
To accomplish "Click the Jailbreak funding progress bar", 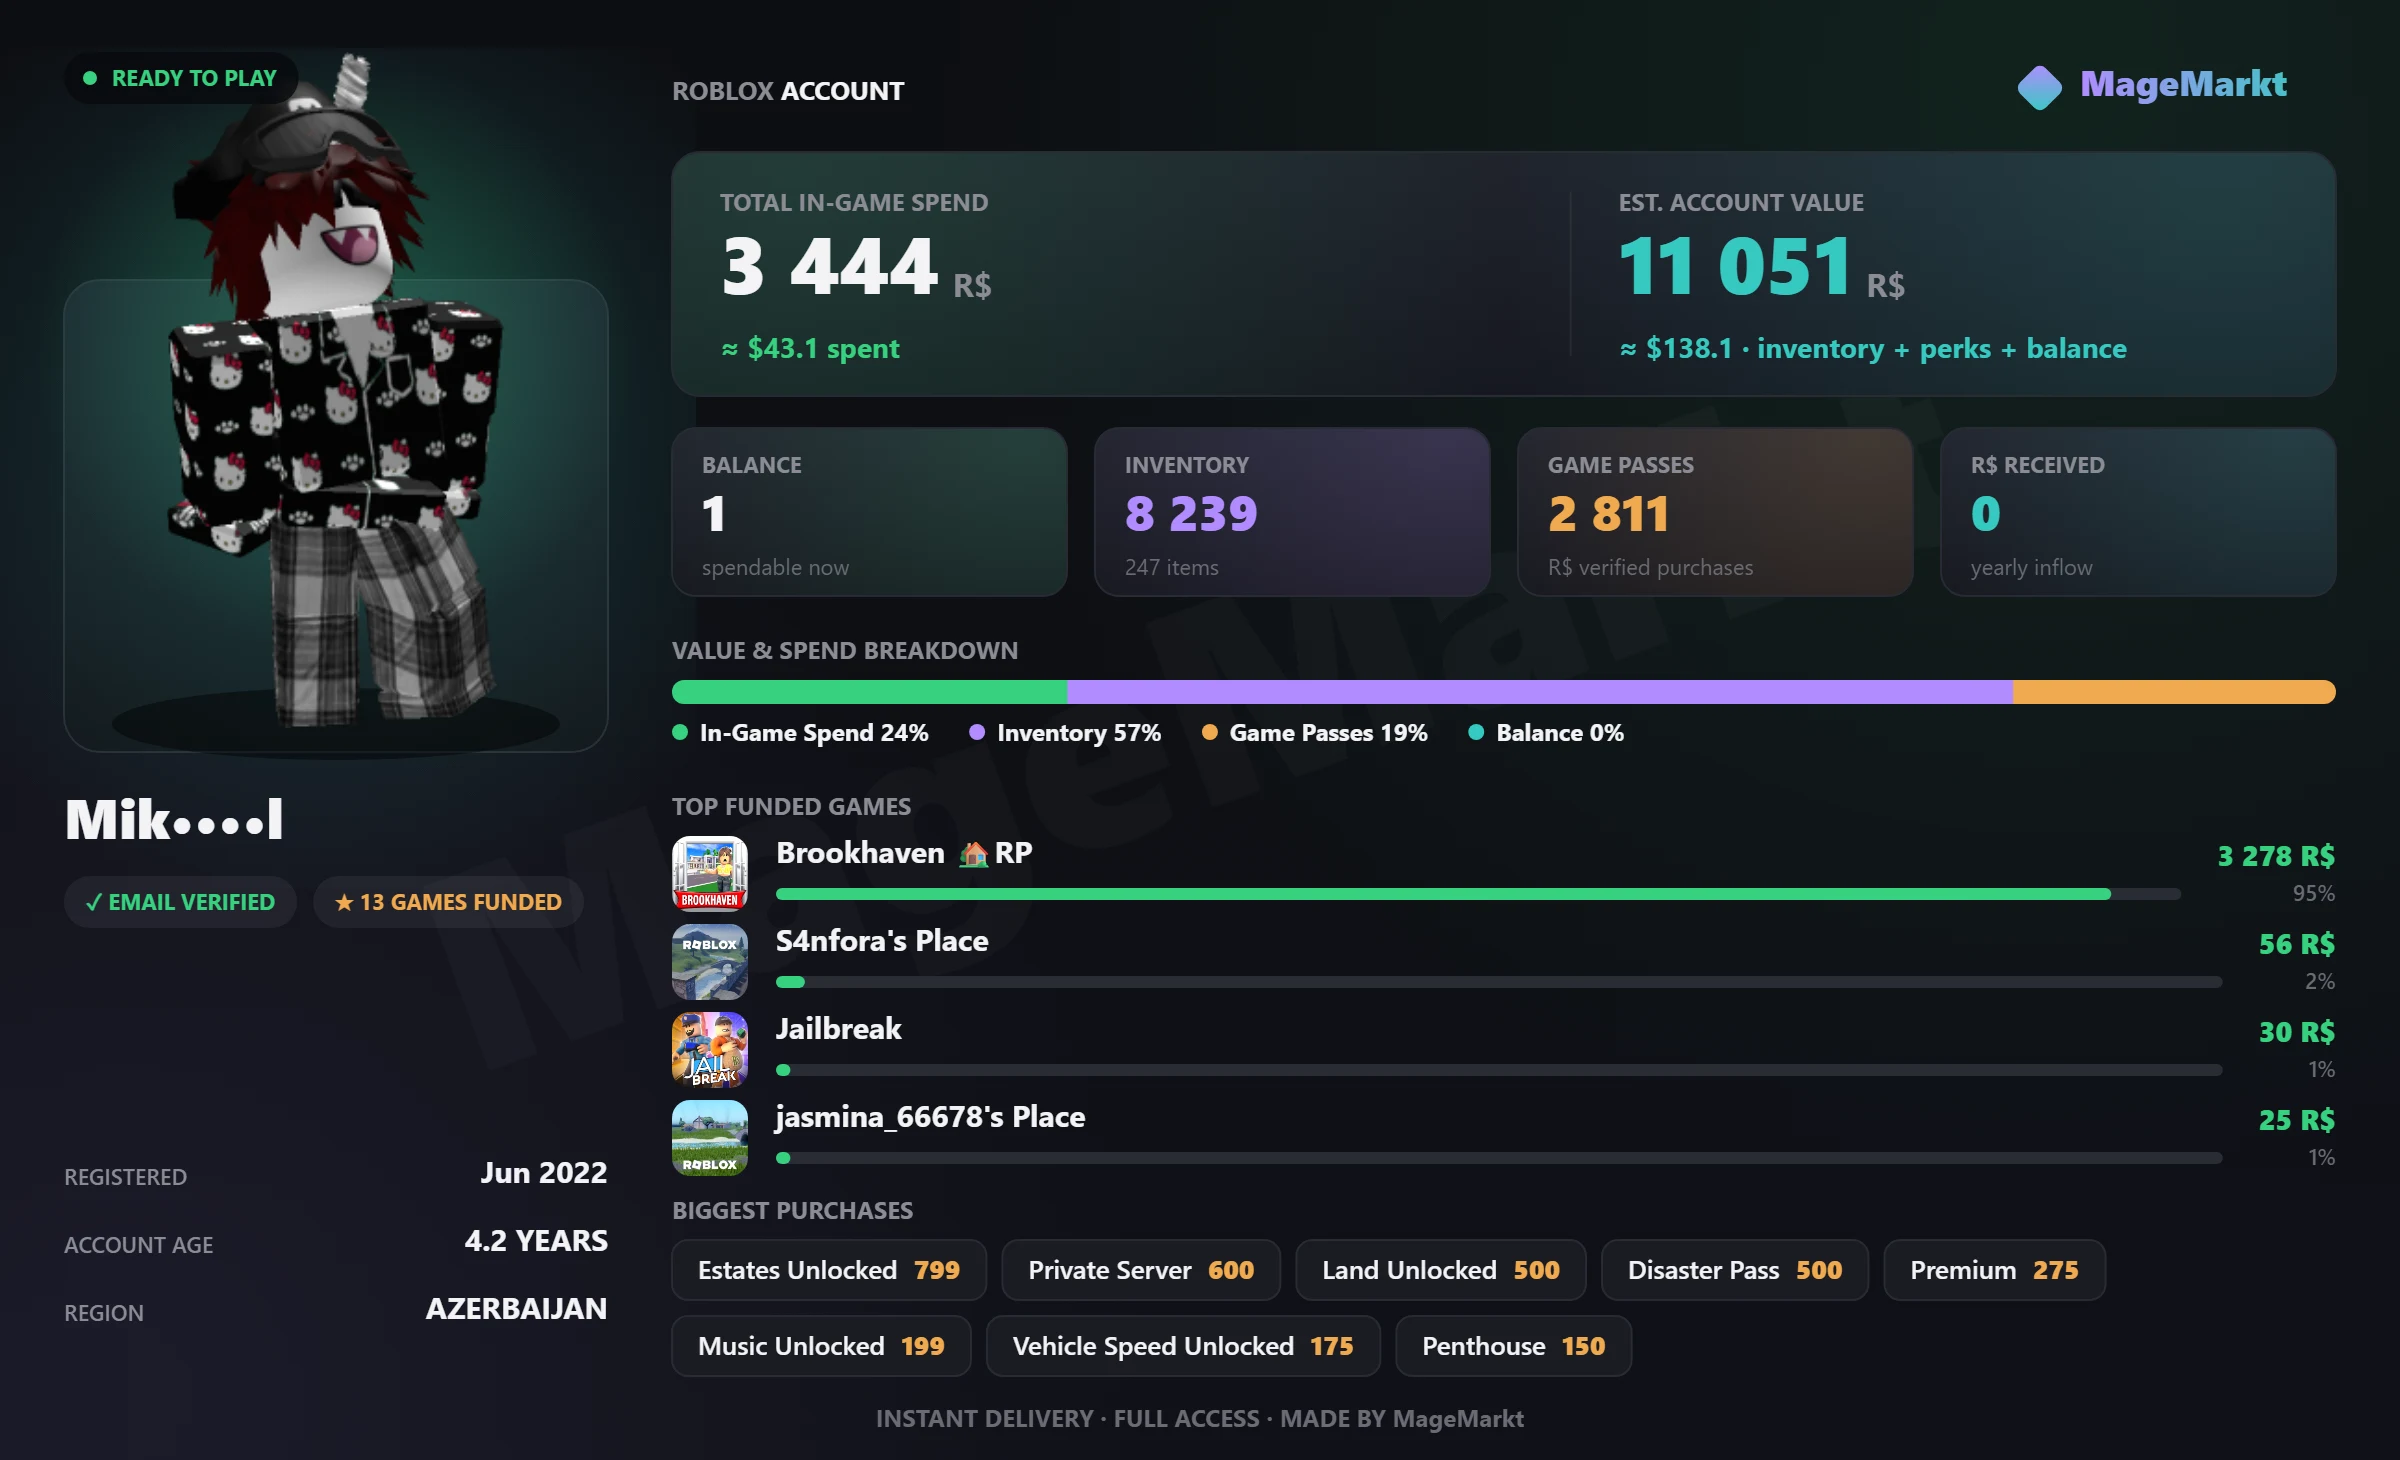I will coord(1499,1070).
